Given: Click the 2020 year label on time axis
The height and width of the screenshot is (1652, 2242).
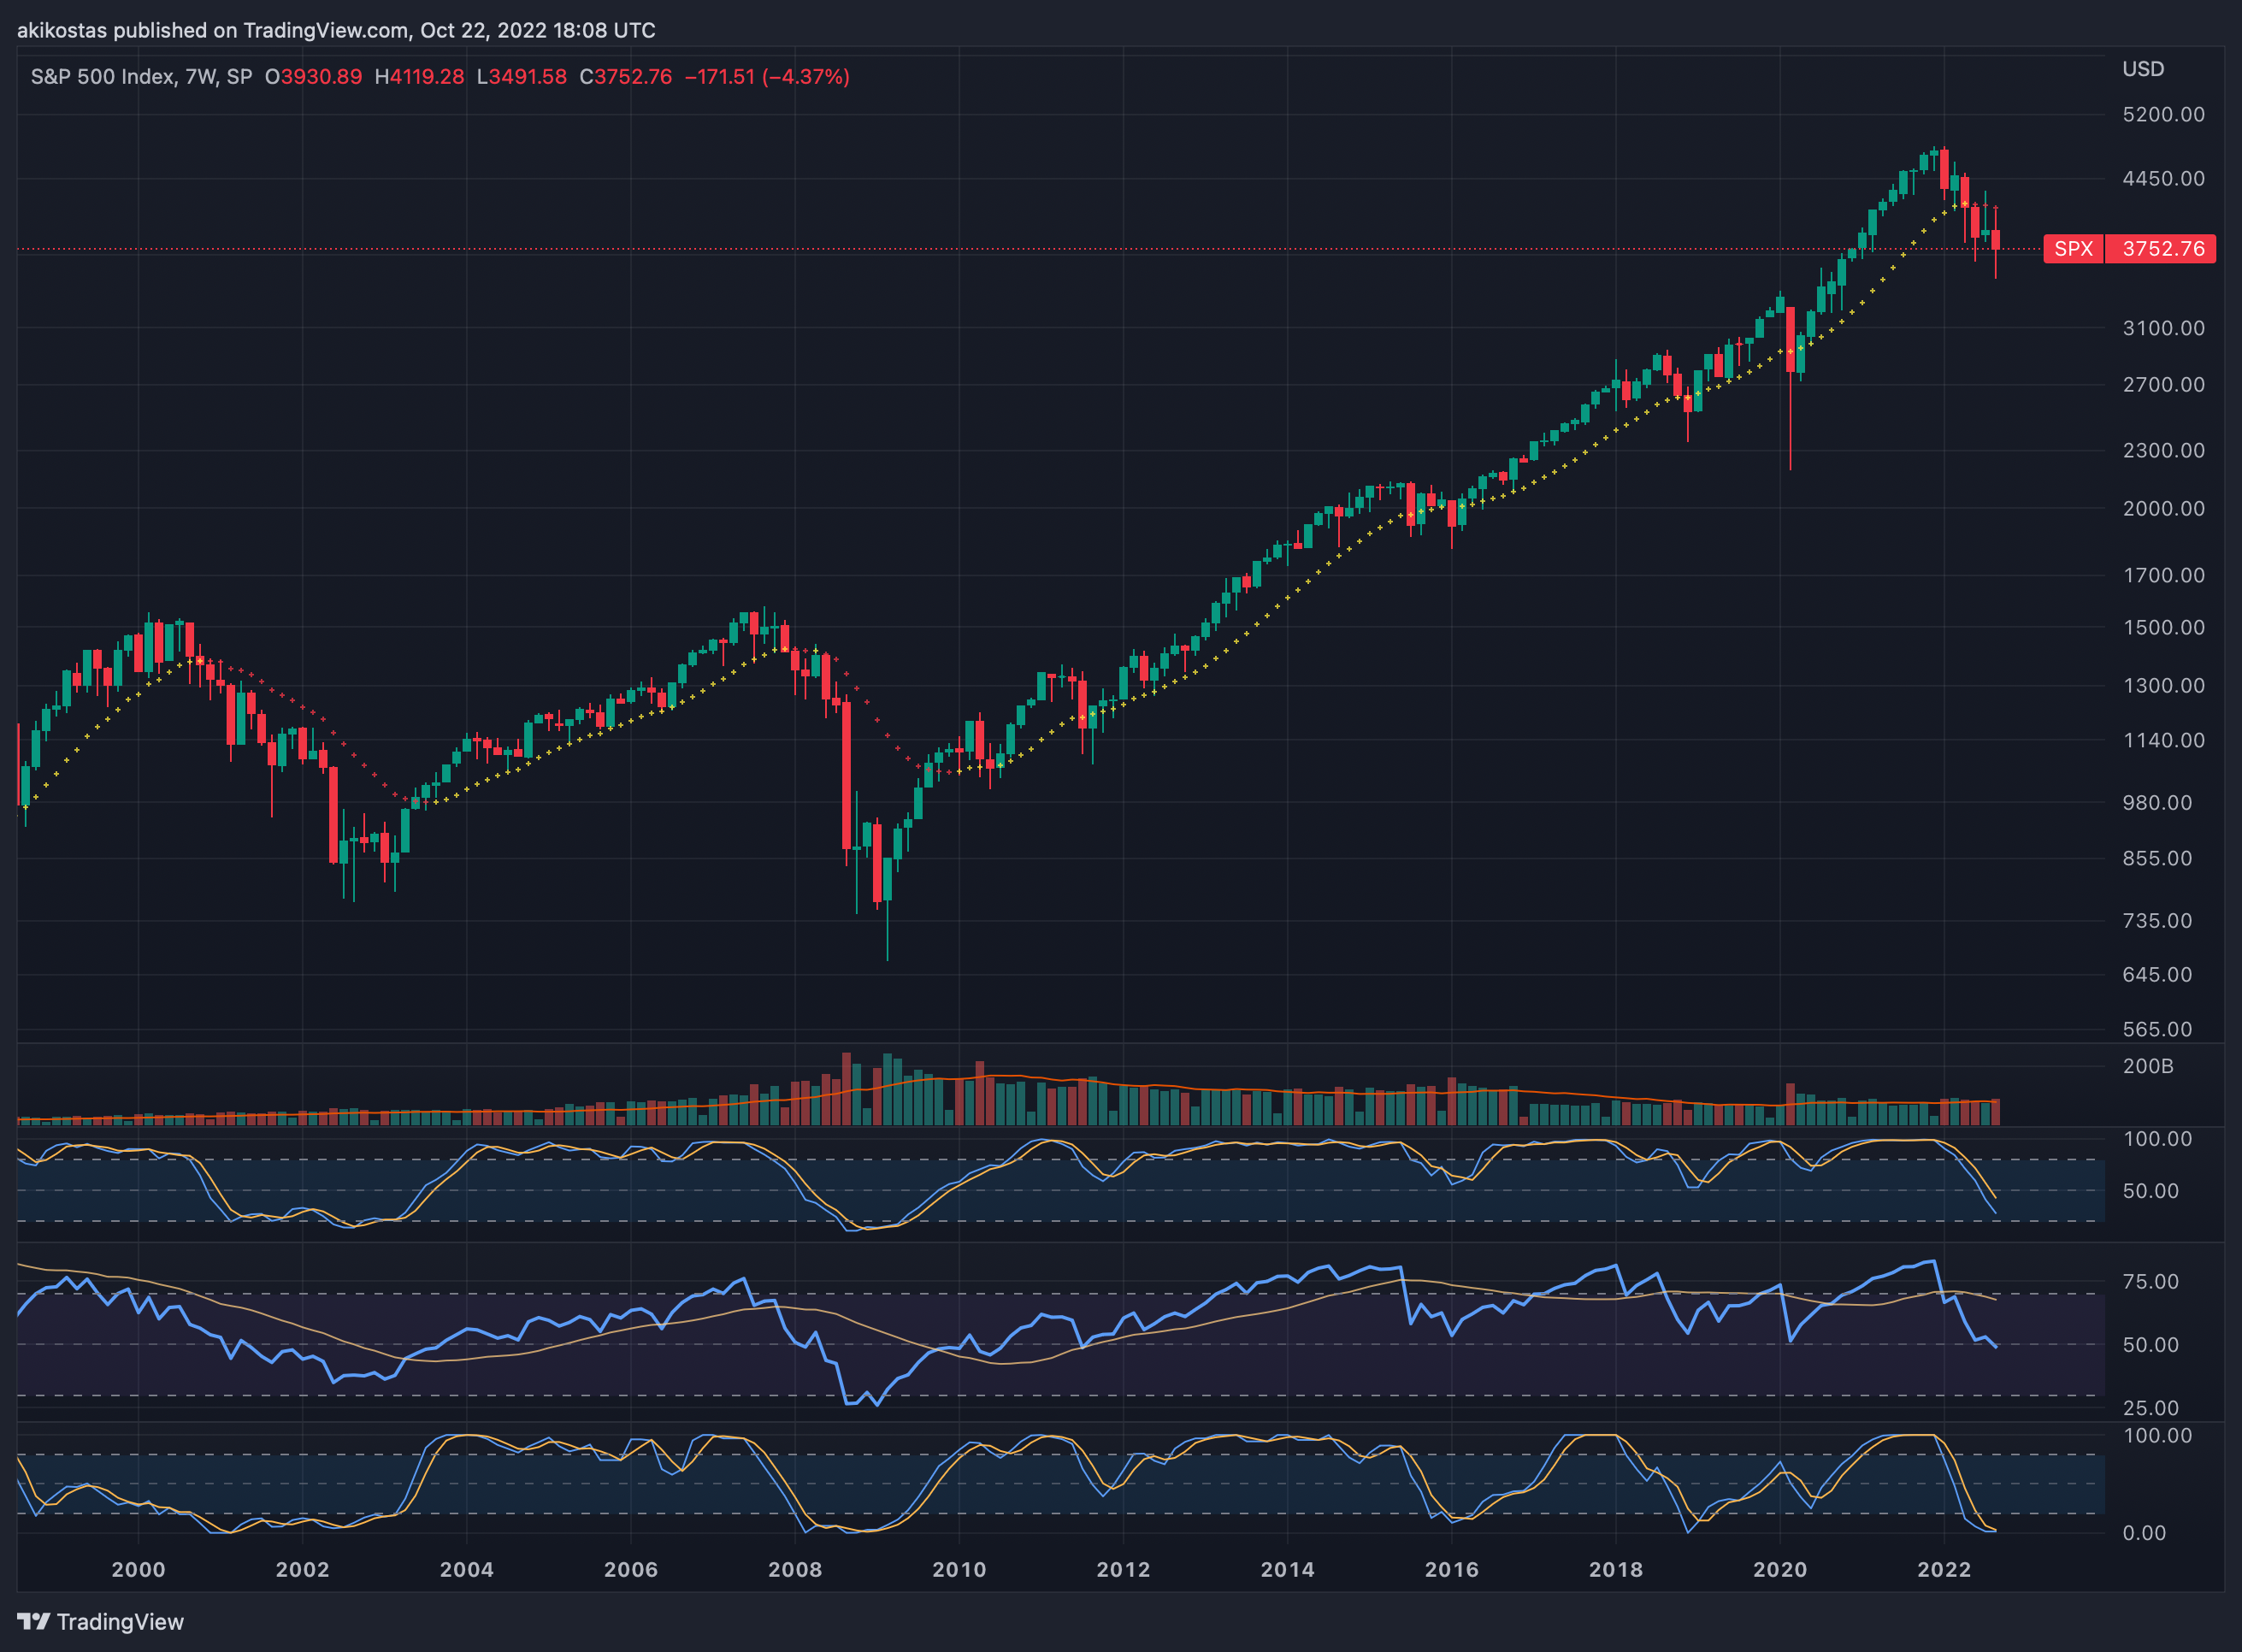Looking at the screenshot, I should point(1780,1569).
